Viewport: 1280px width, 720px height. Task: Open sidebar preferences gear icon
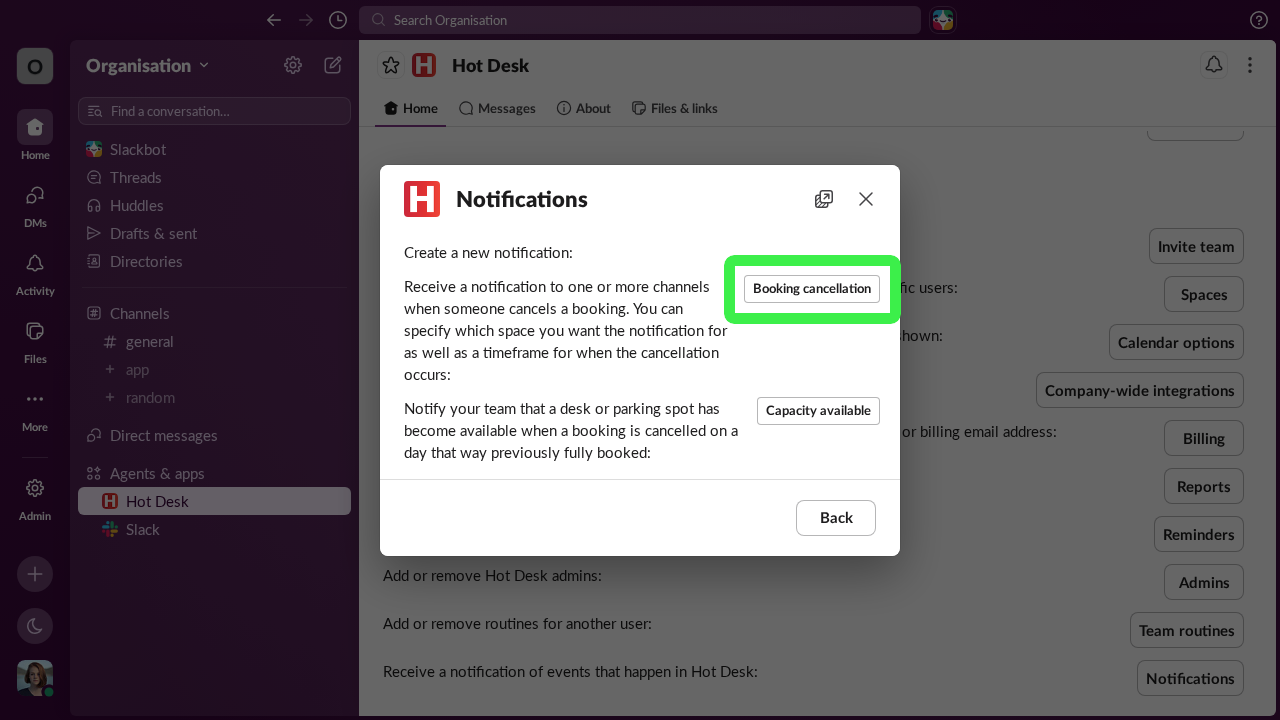[x=293, y=65]
